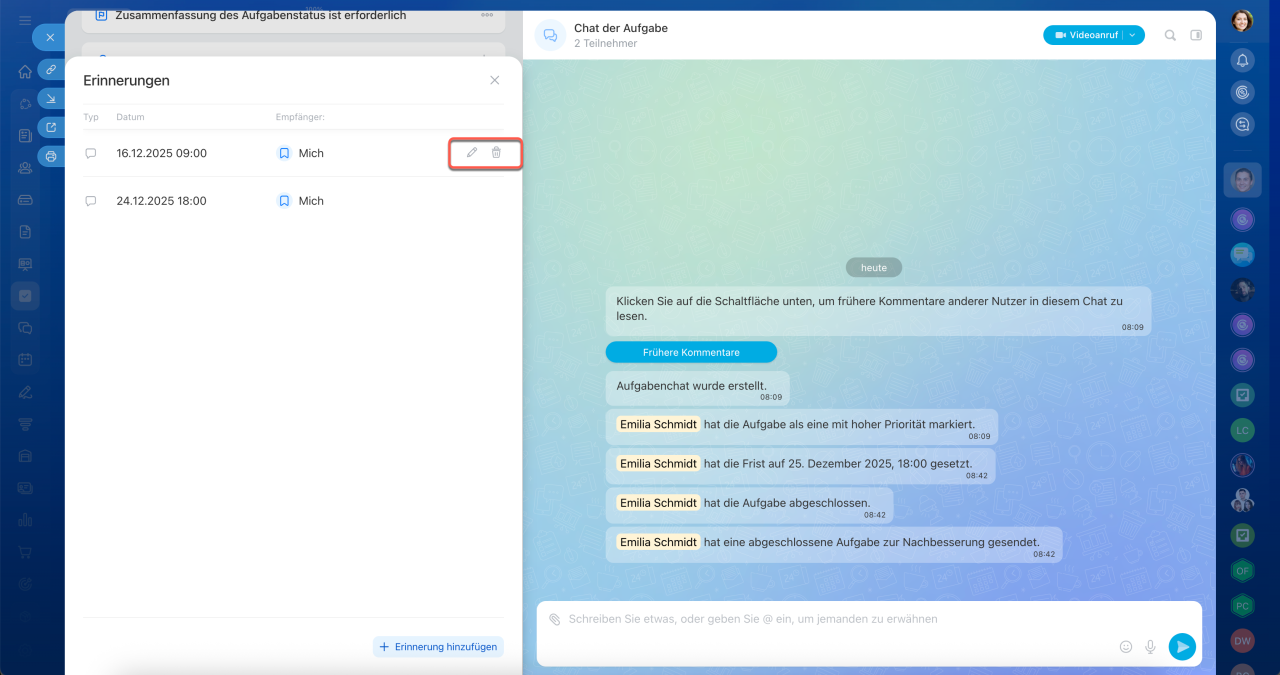
Task: Click the DW contact avatar
Action: click(1242, 641)
